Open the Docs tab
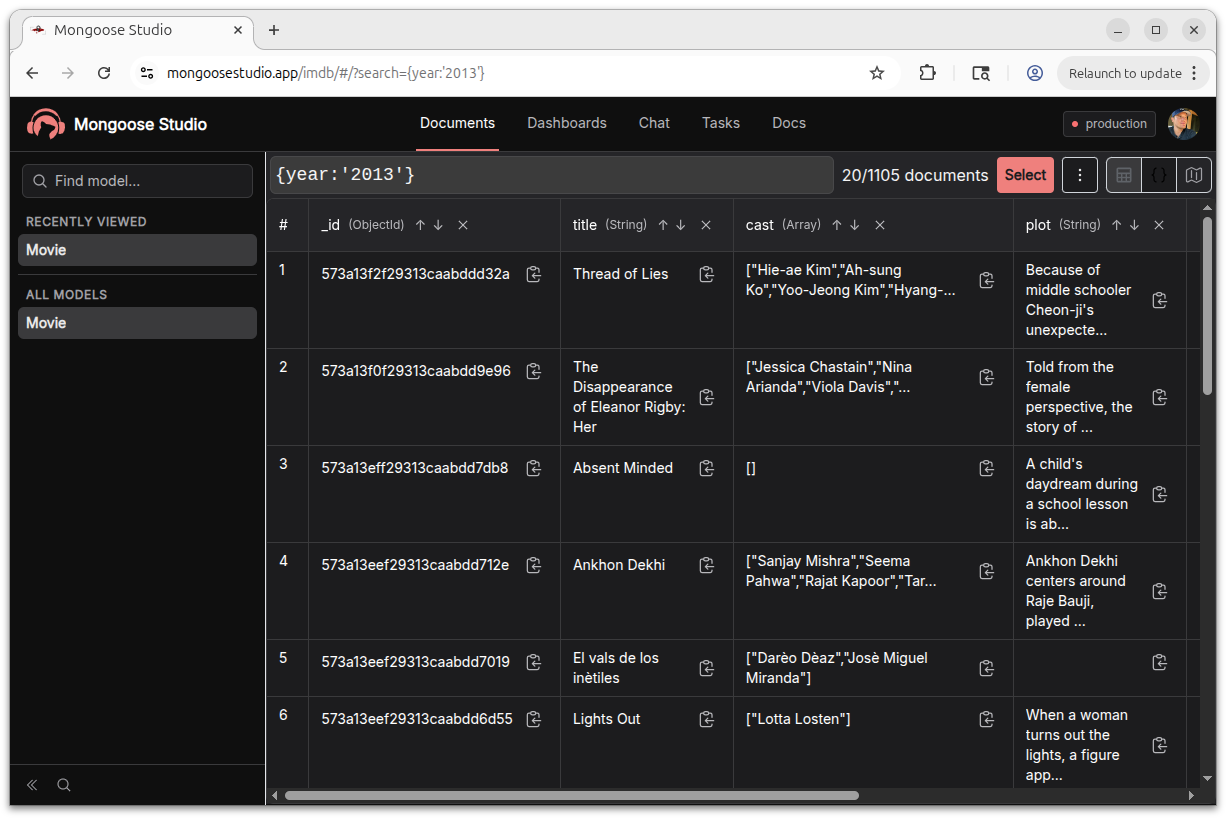The height and width of the screenshot is (818, 1226). point(789,123)
